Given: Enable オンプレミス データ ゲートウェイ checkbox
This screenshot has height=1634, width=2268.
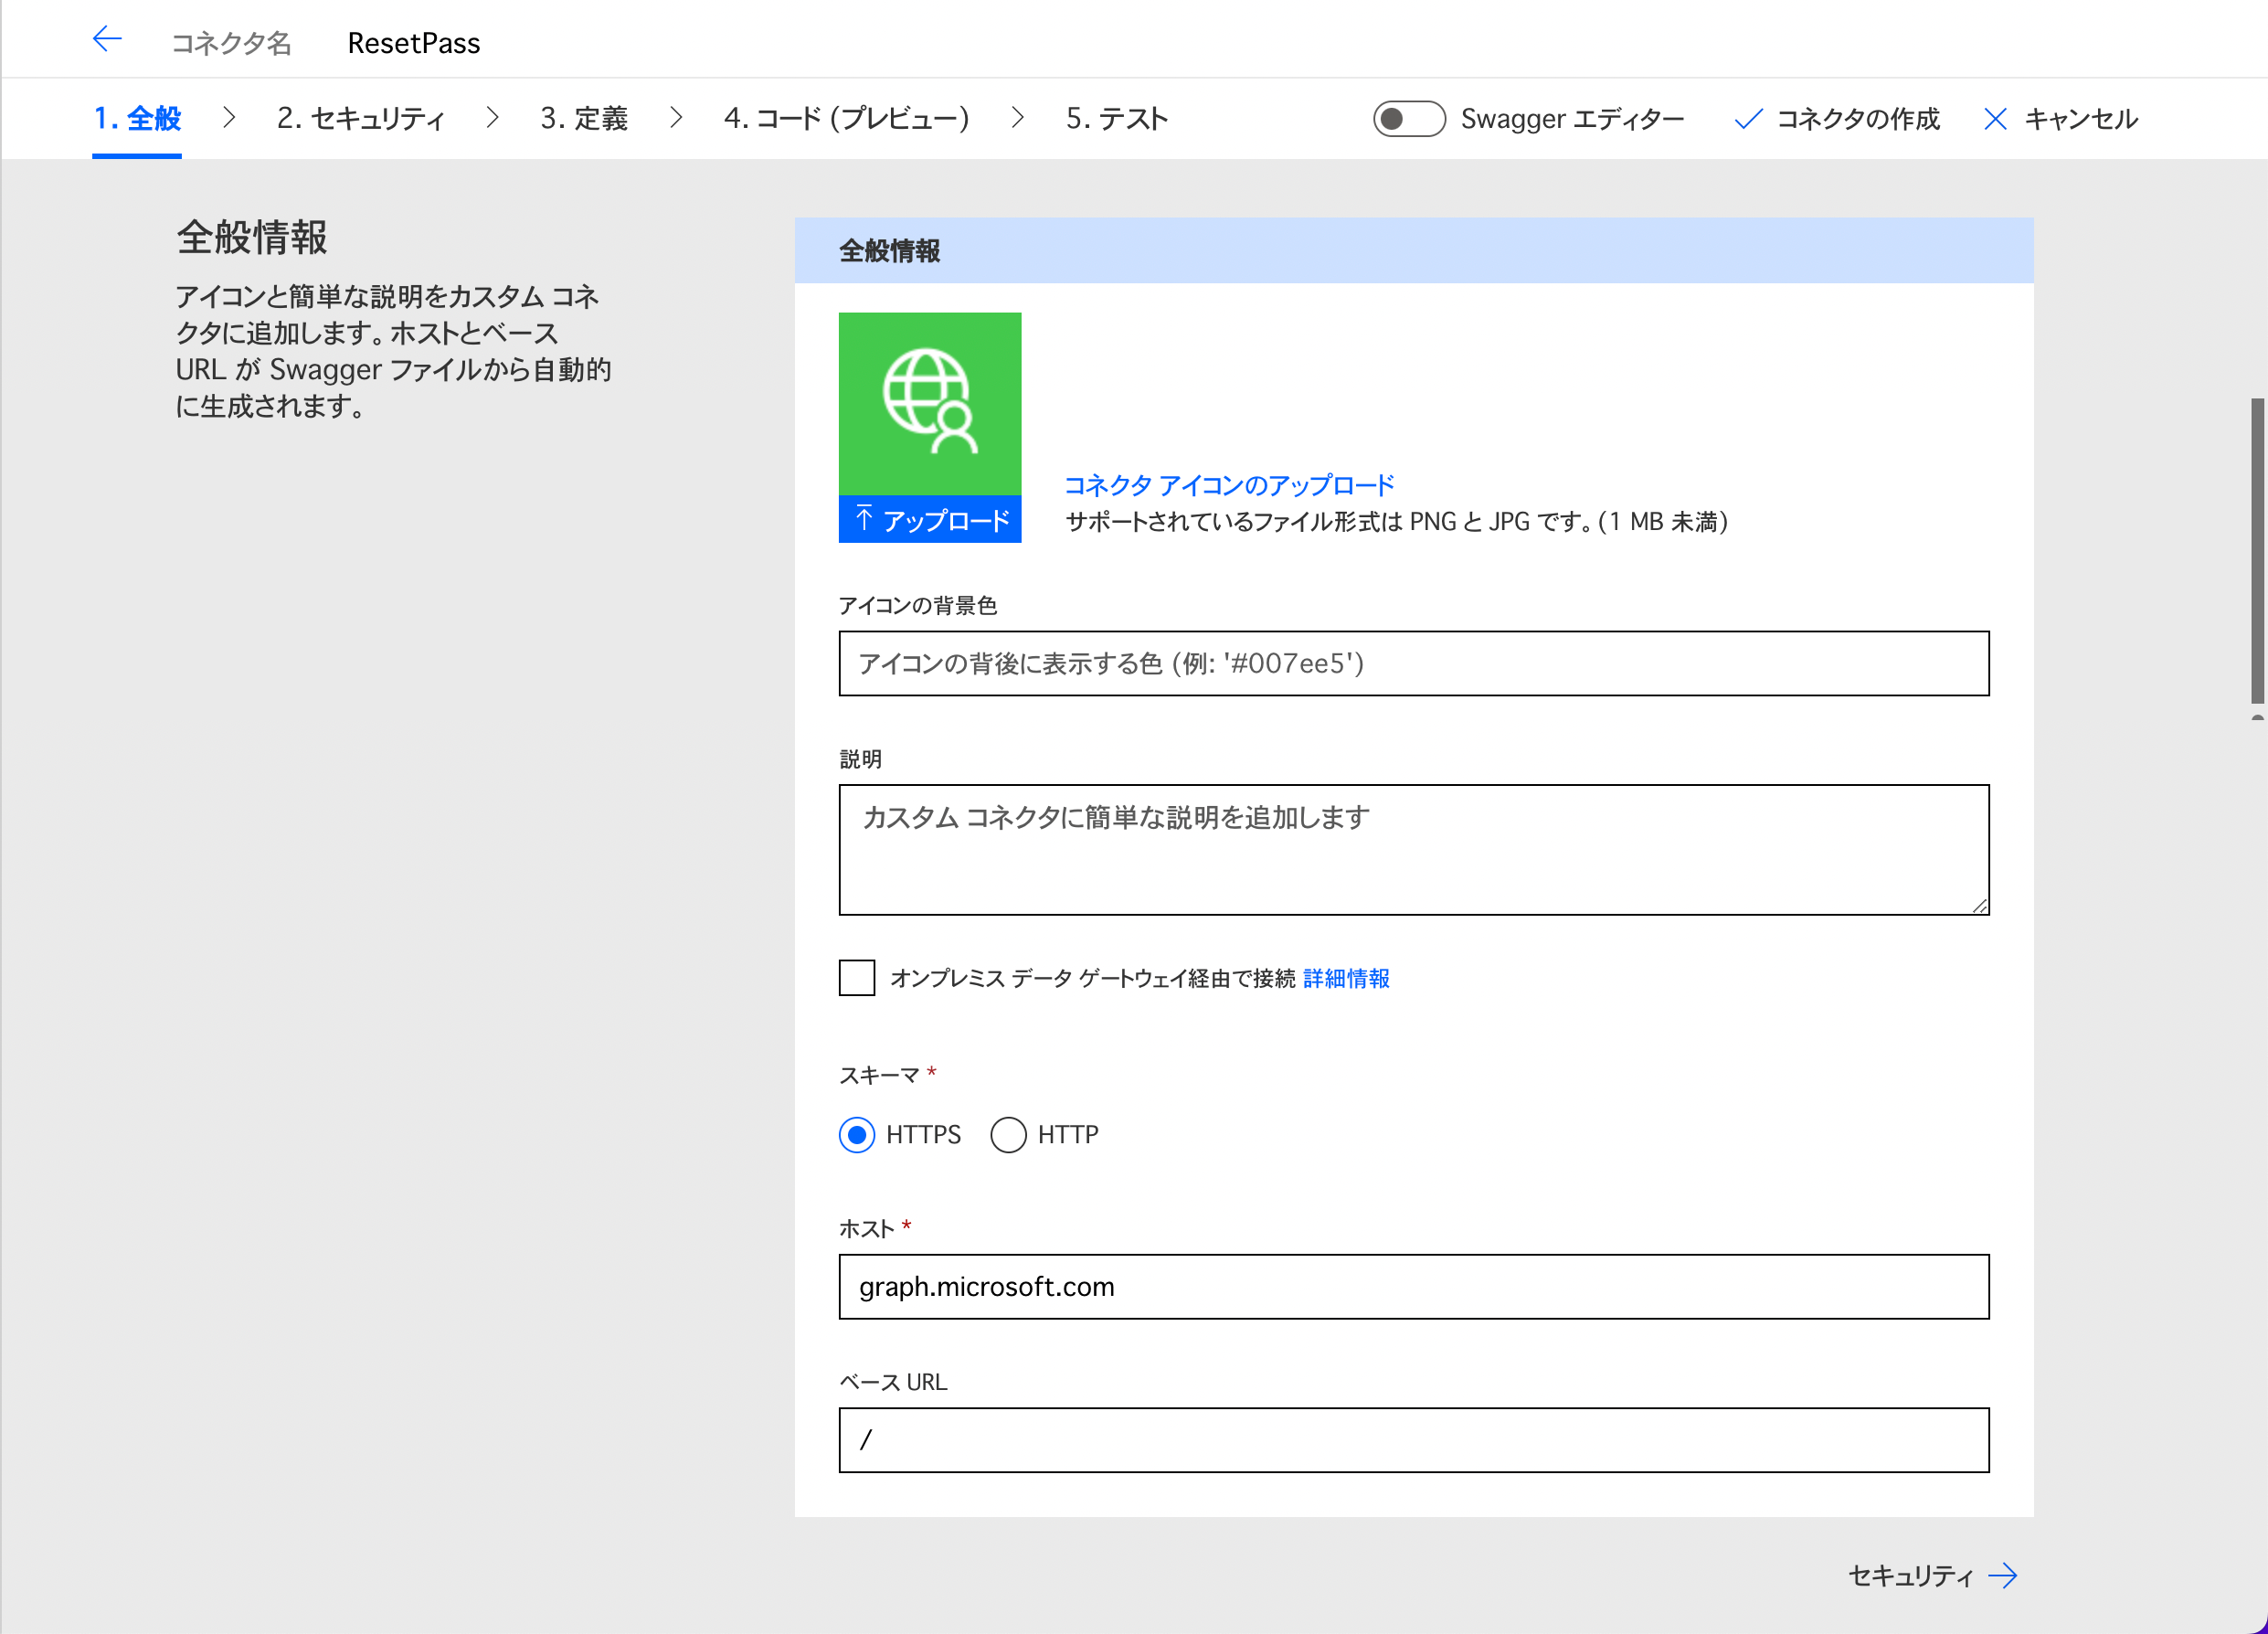Looking at the screenshot, I should pos(857,978).
